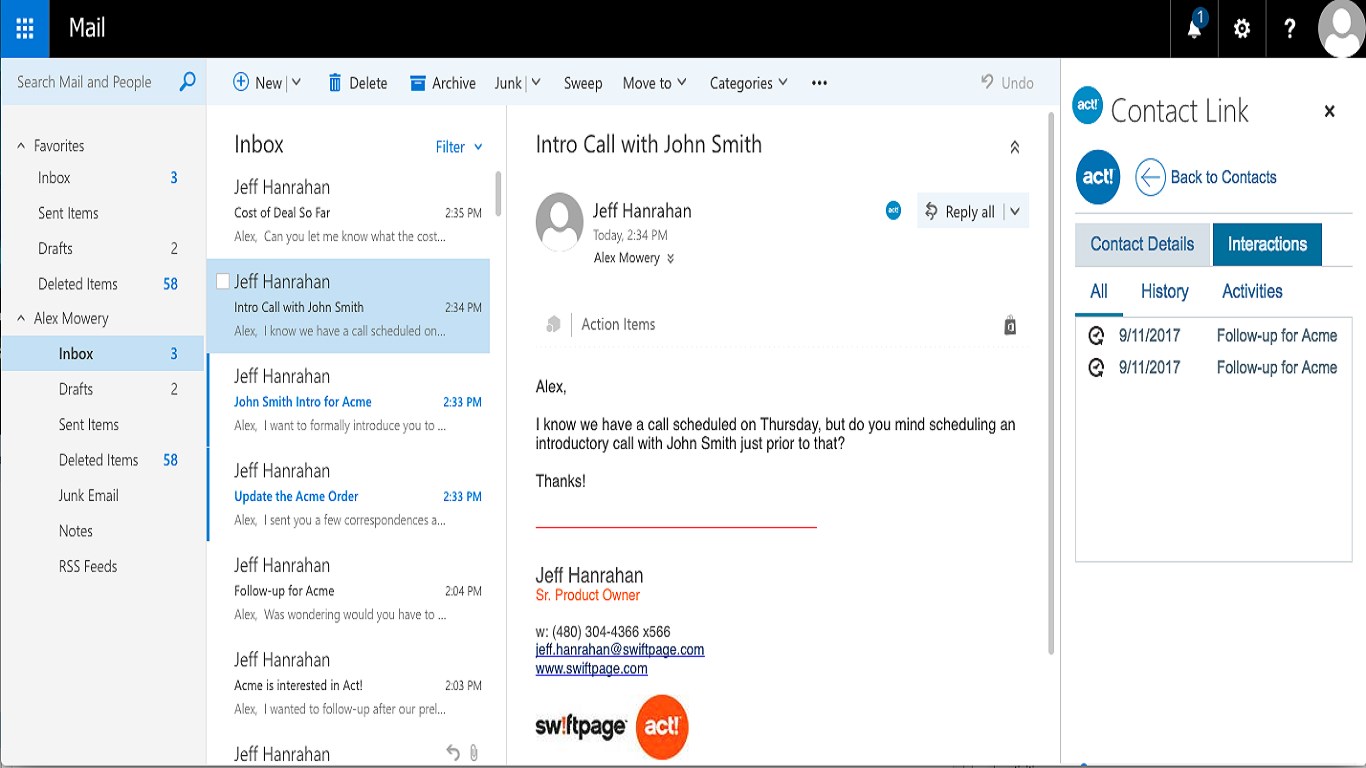Open the Junk dropdown arrow

(x=536, y=83)
